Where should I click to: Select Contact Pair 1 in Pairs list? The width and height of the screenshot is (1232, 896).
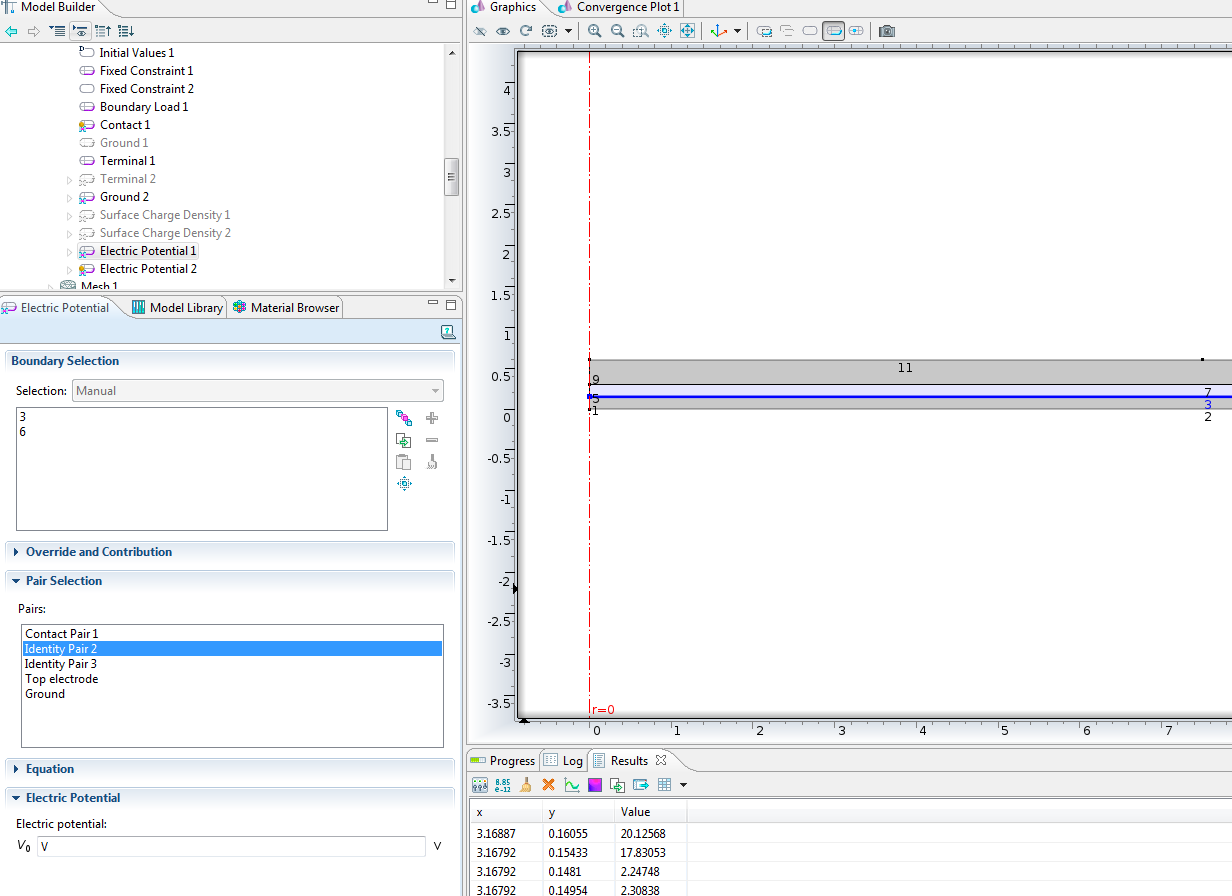coord(62,634)
